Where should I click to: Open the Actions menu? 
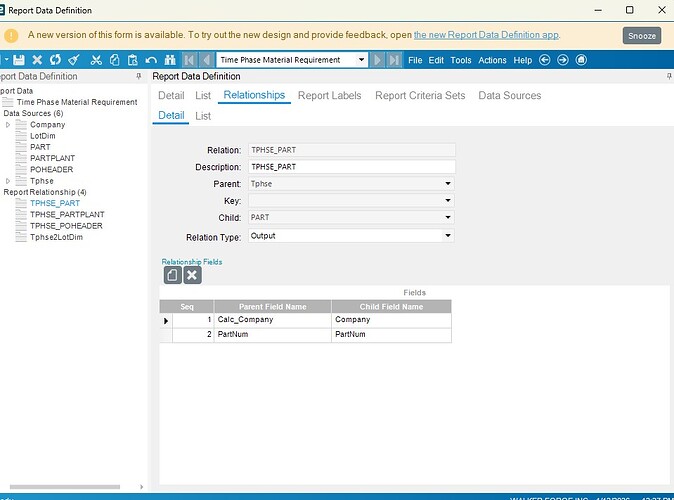[x=492, y=60]
